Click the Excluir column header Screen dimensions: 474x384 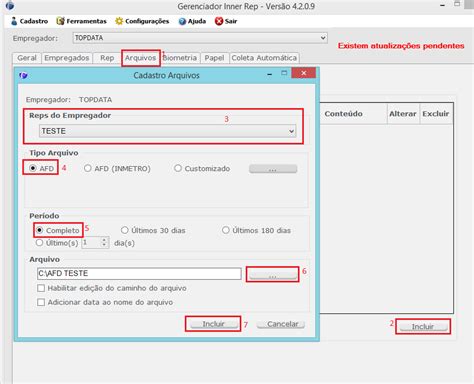click(x=436, y=114)
